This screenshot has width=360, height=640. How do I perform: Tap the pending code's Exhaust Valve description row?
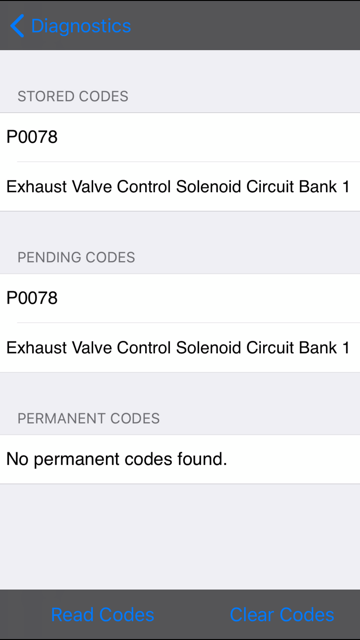[180, 347]
